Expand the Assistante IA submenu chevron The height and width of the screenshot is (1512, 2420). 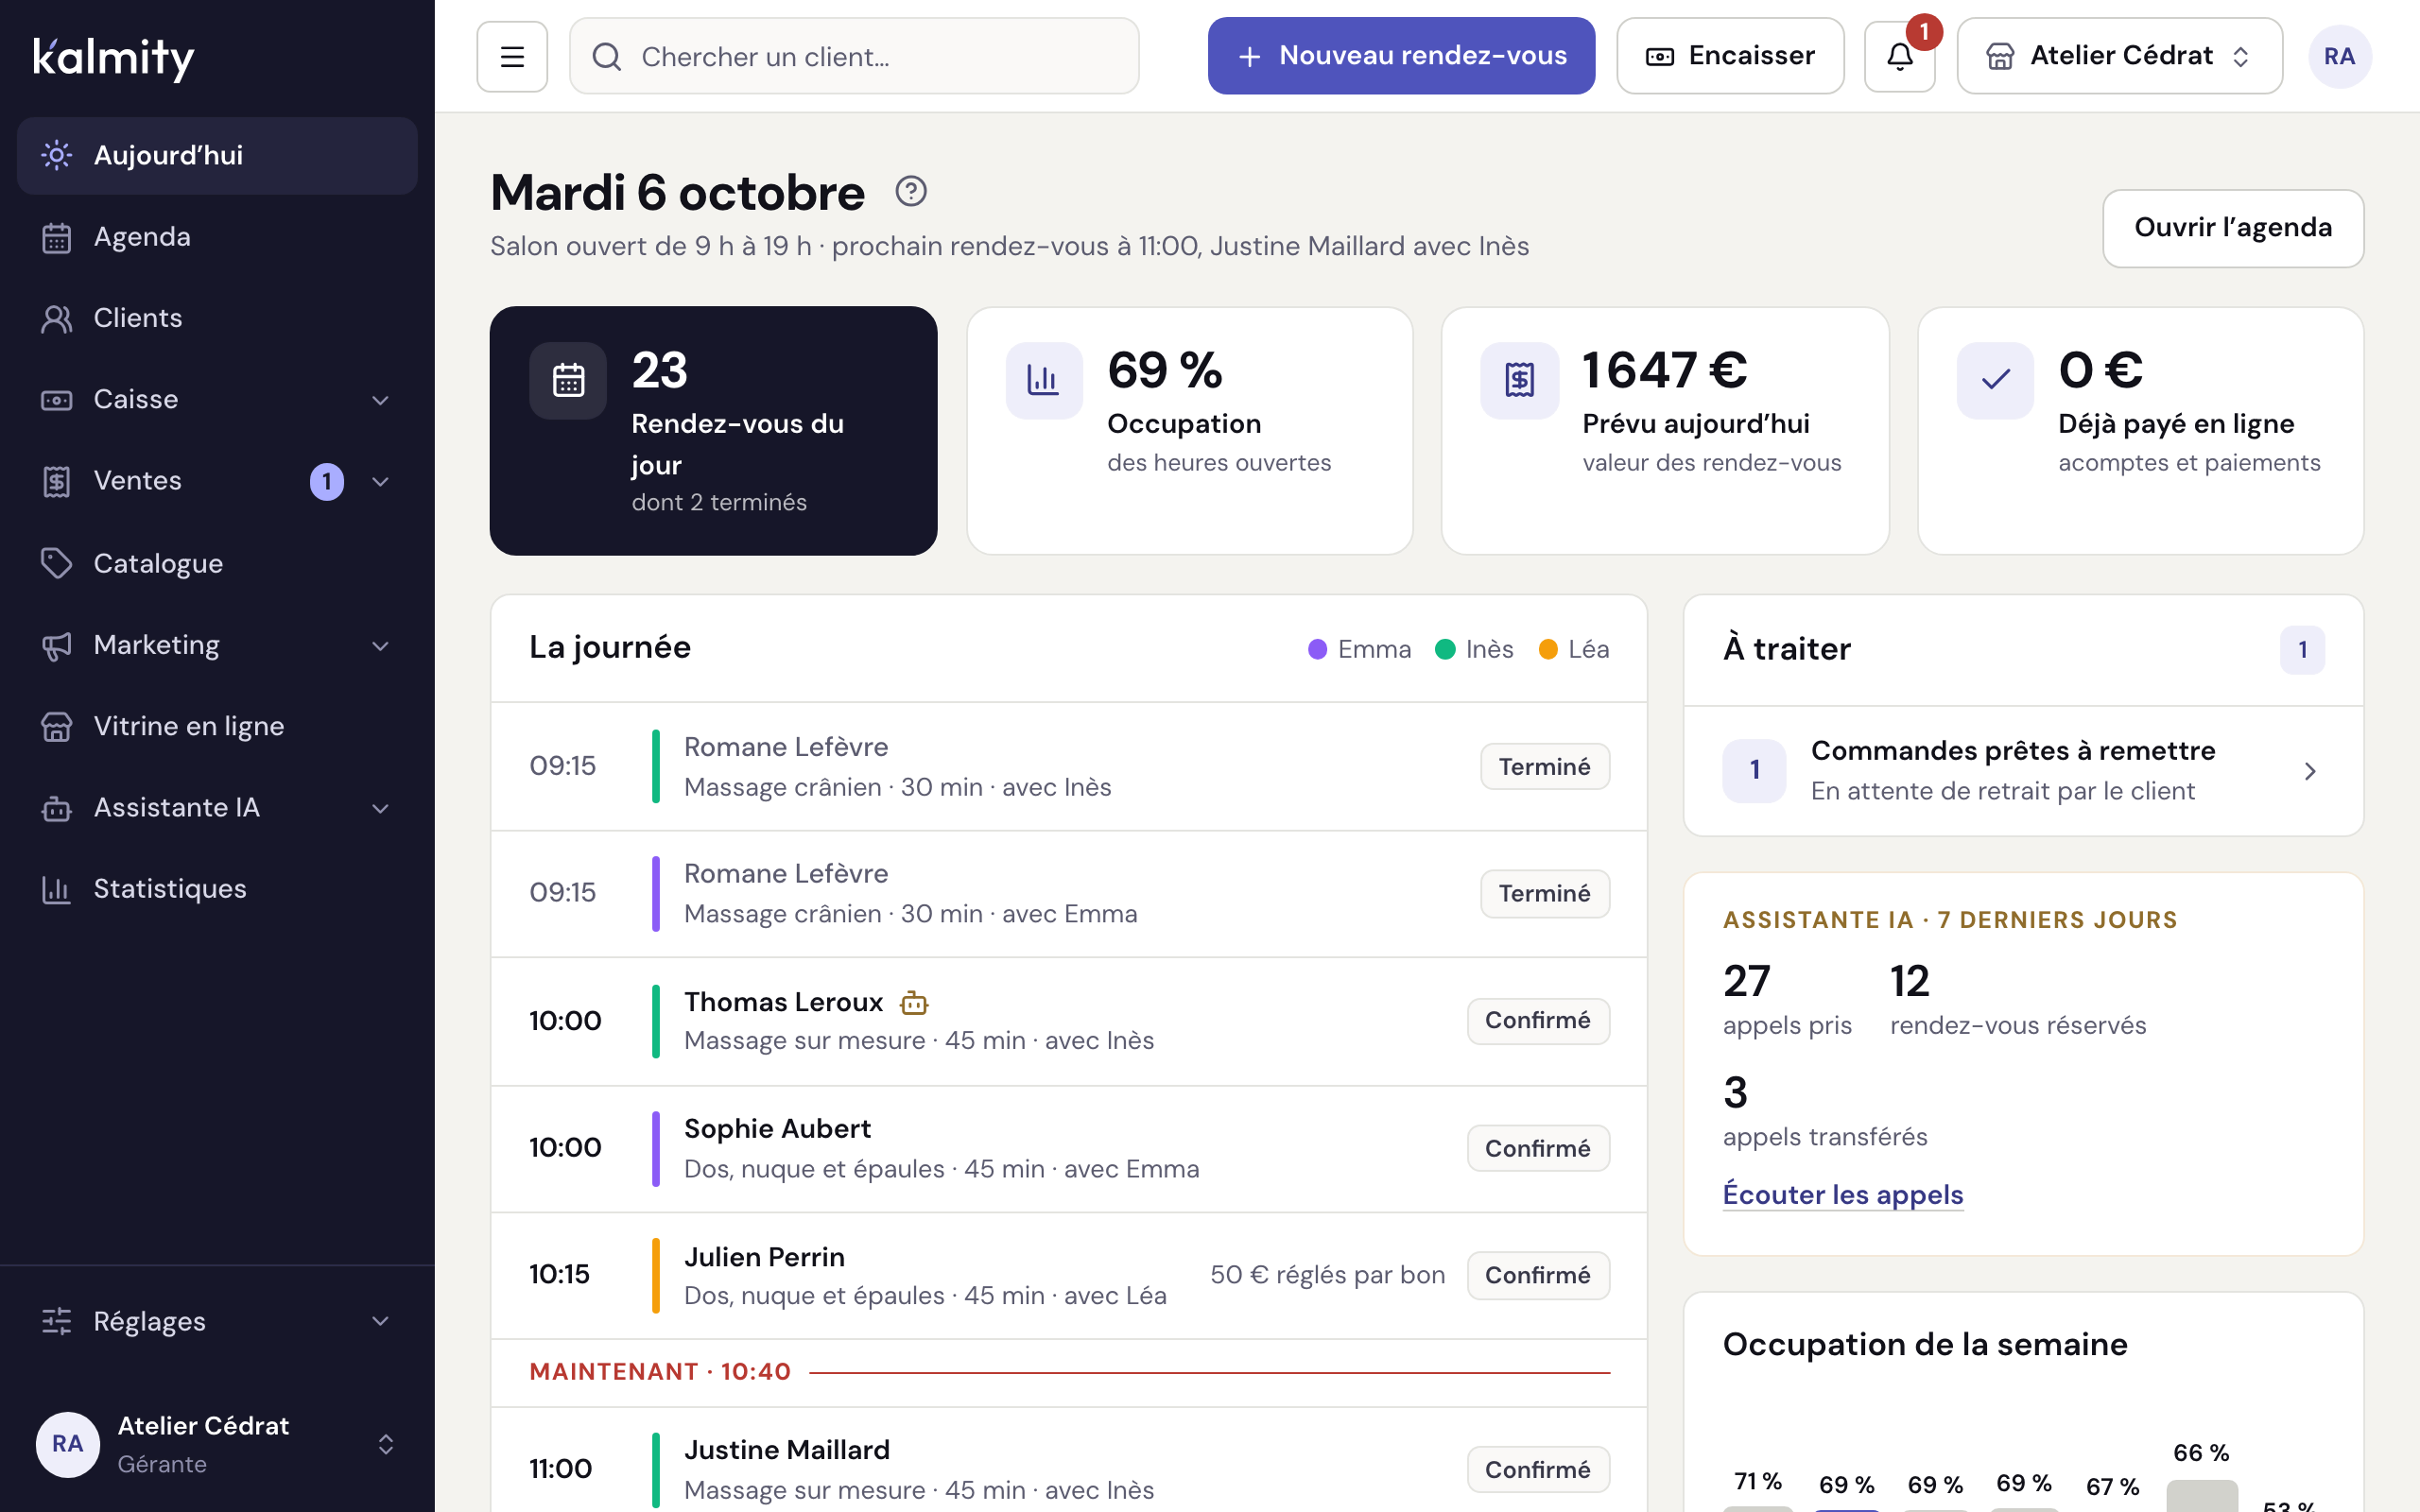pos(380,808)
